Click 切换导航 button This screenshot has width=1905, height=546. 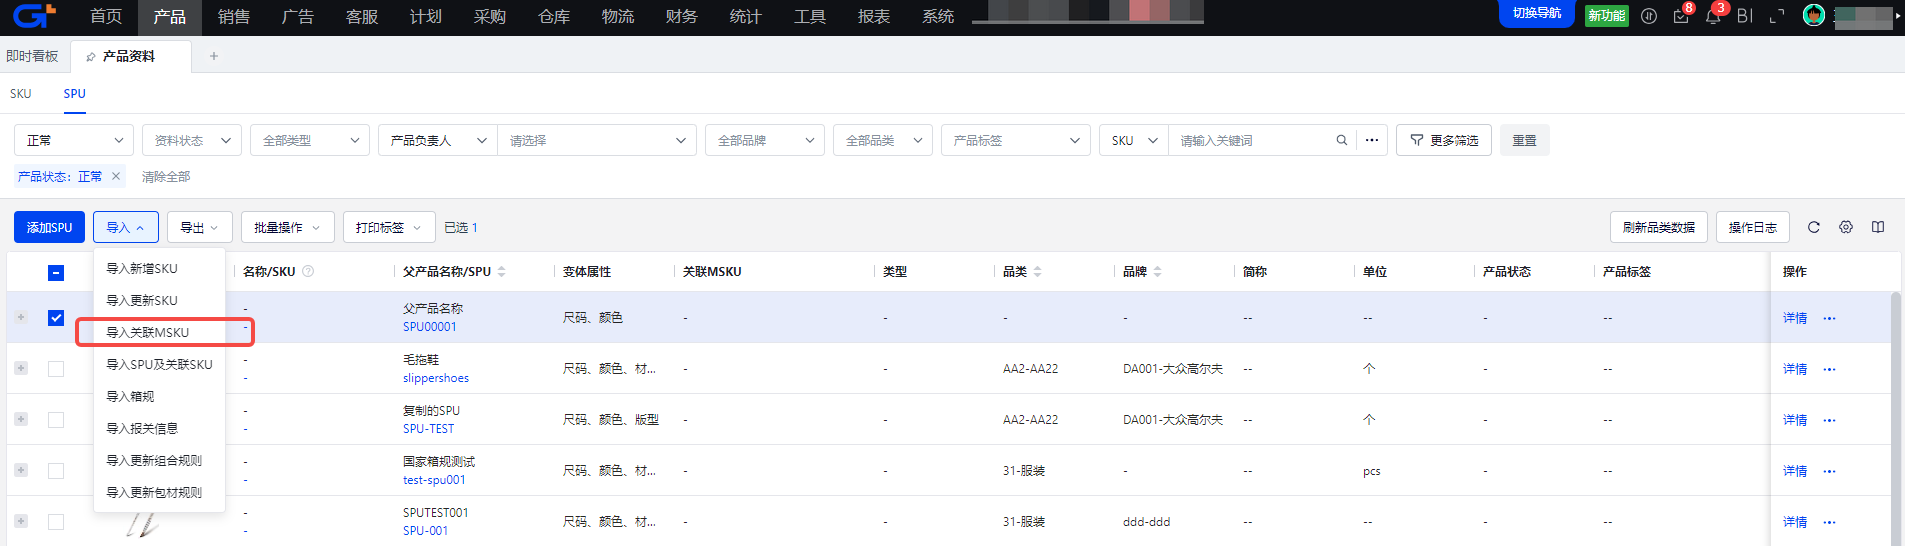(x=1537, y=13)
